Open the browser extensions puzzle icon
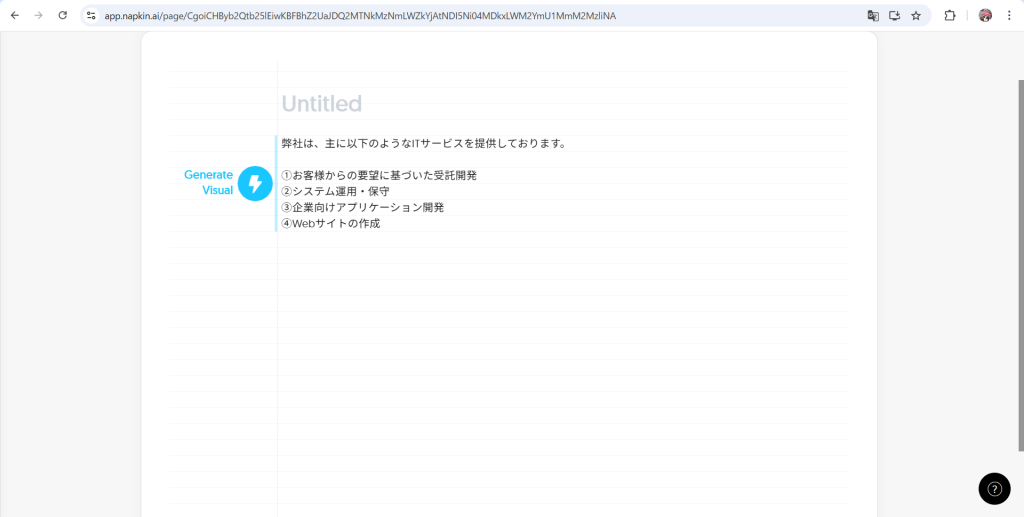1024x517 pixels. [950, 16]
